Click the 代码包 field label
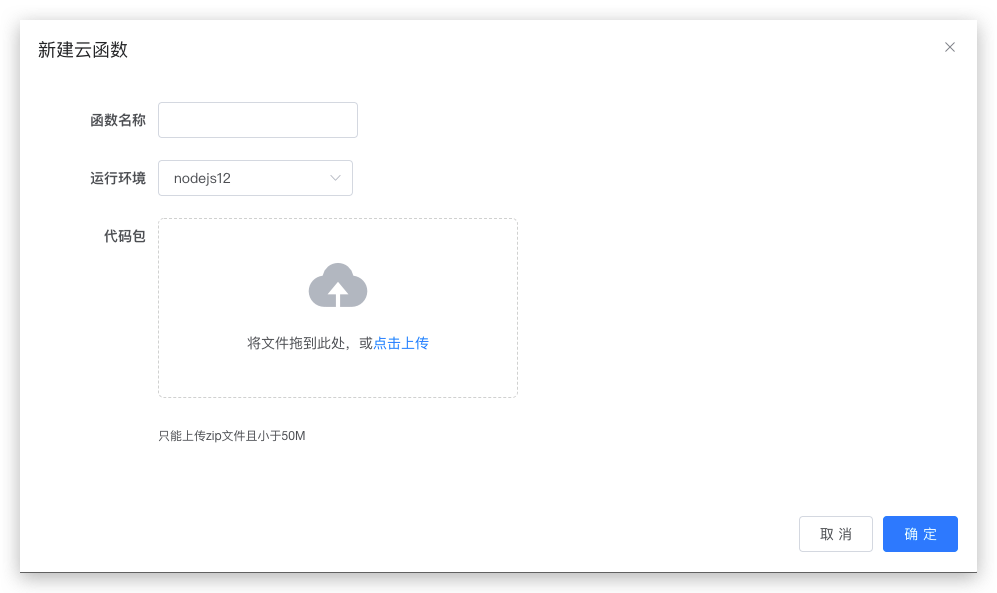 click(x=125, y=236)
